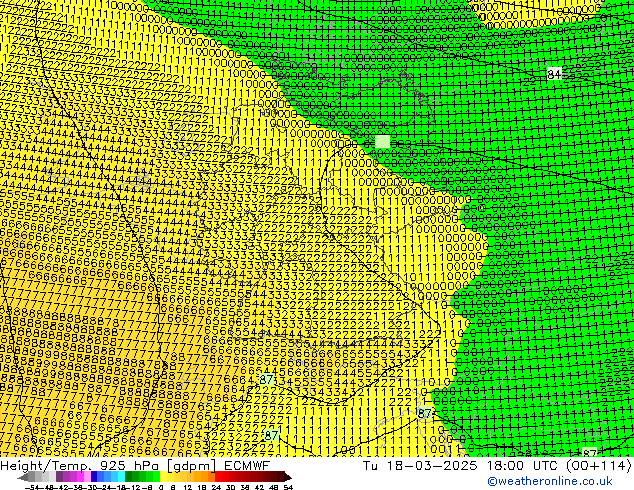Pick the bright red swatch at 24 in the legend
Screen dimensions: 634x490
point(218,477)
